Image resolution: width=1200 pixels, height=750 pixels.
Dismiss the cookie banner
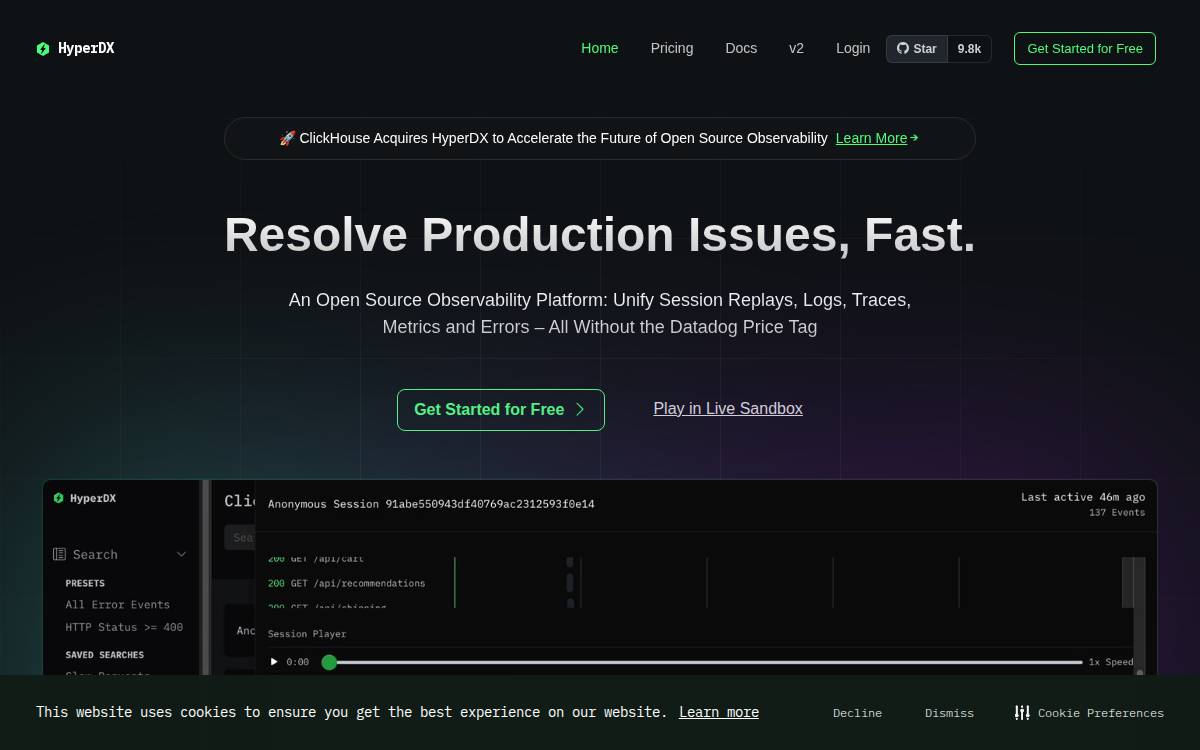coord(949,713)
